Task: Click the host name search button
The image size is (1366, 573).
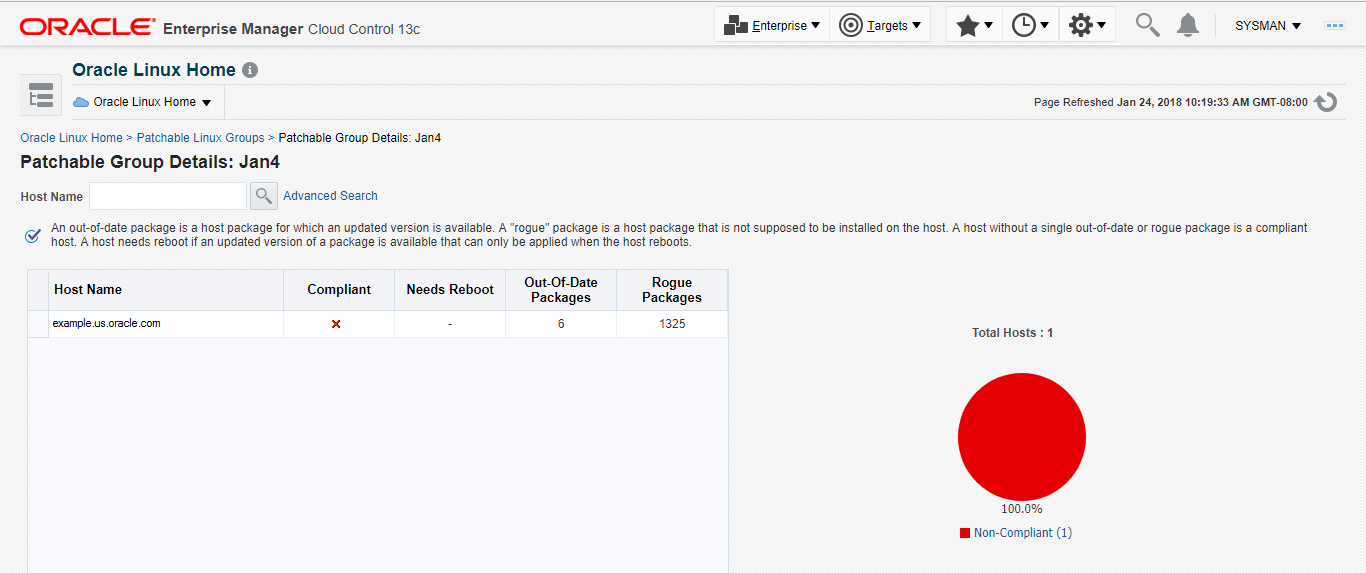Action: pos(263,196)
